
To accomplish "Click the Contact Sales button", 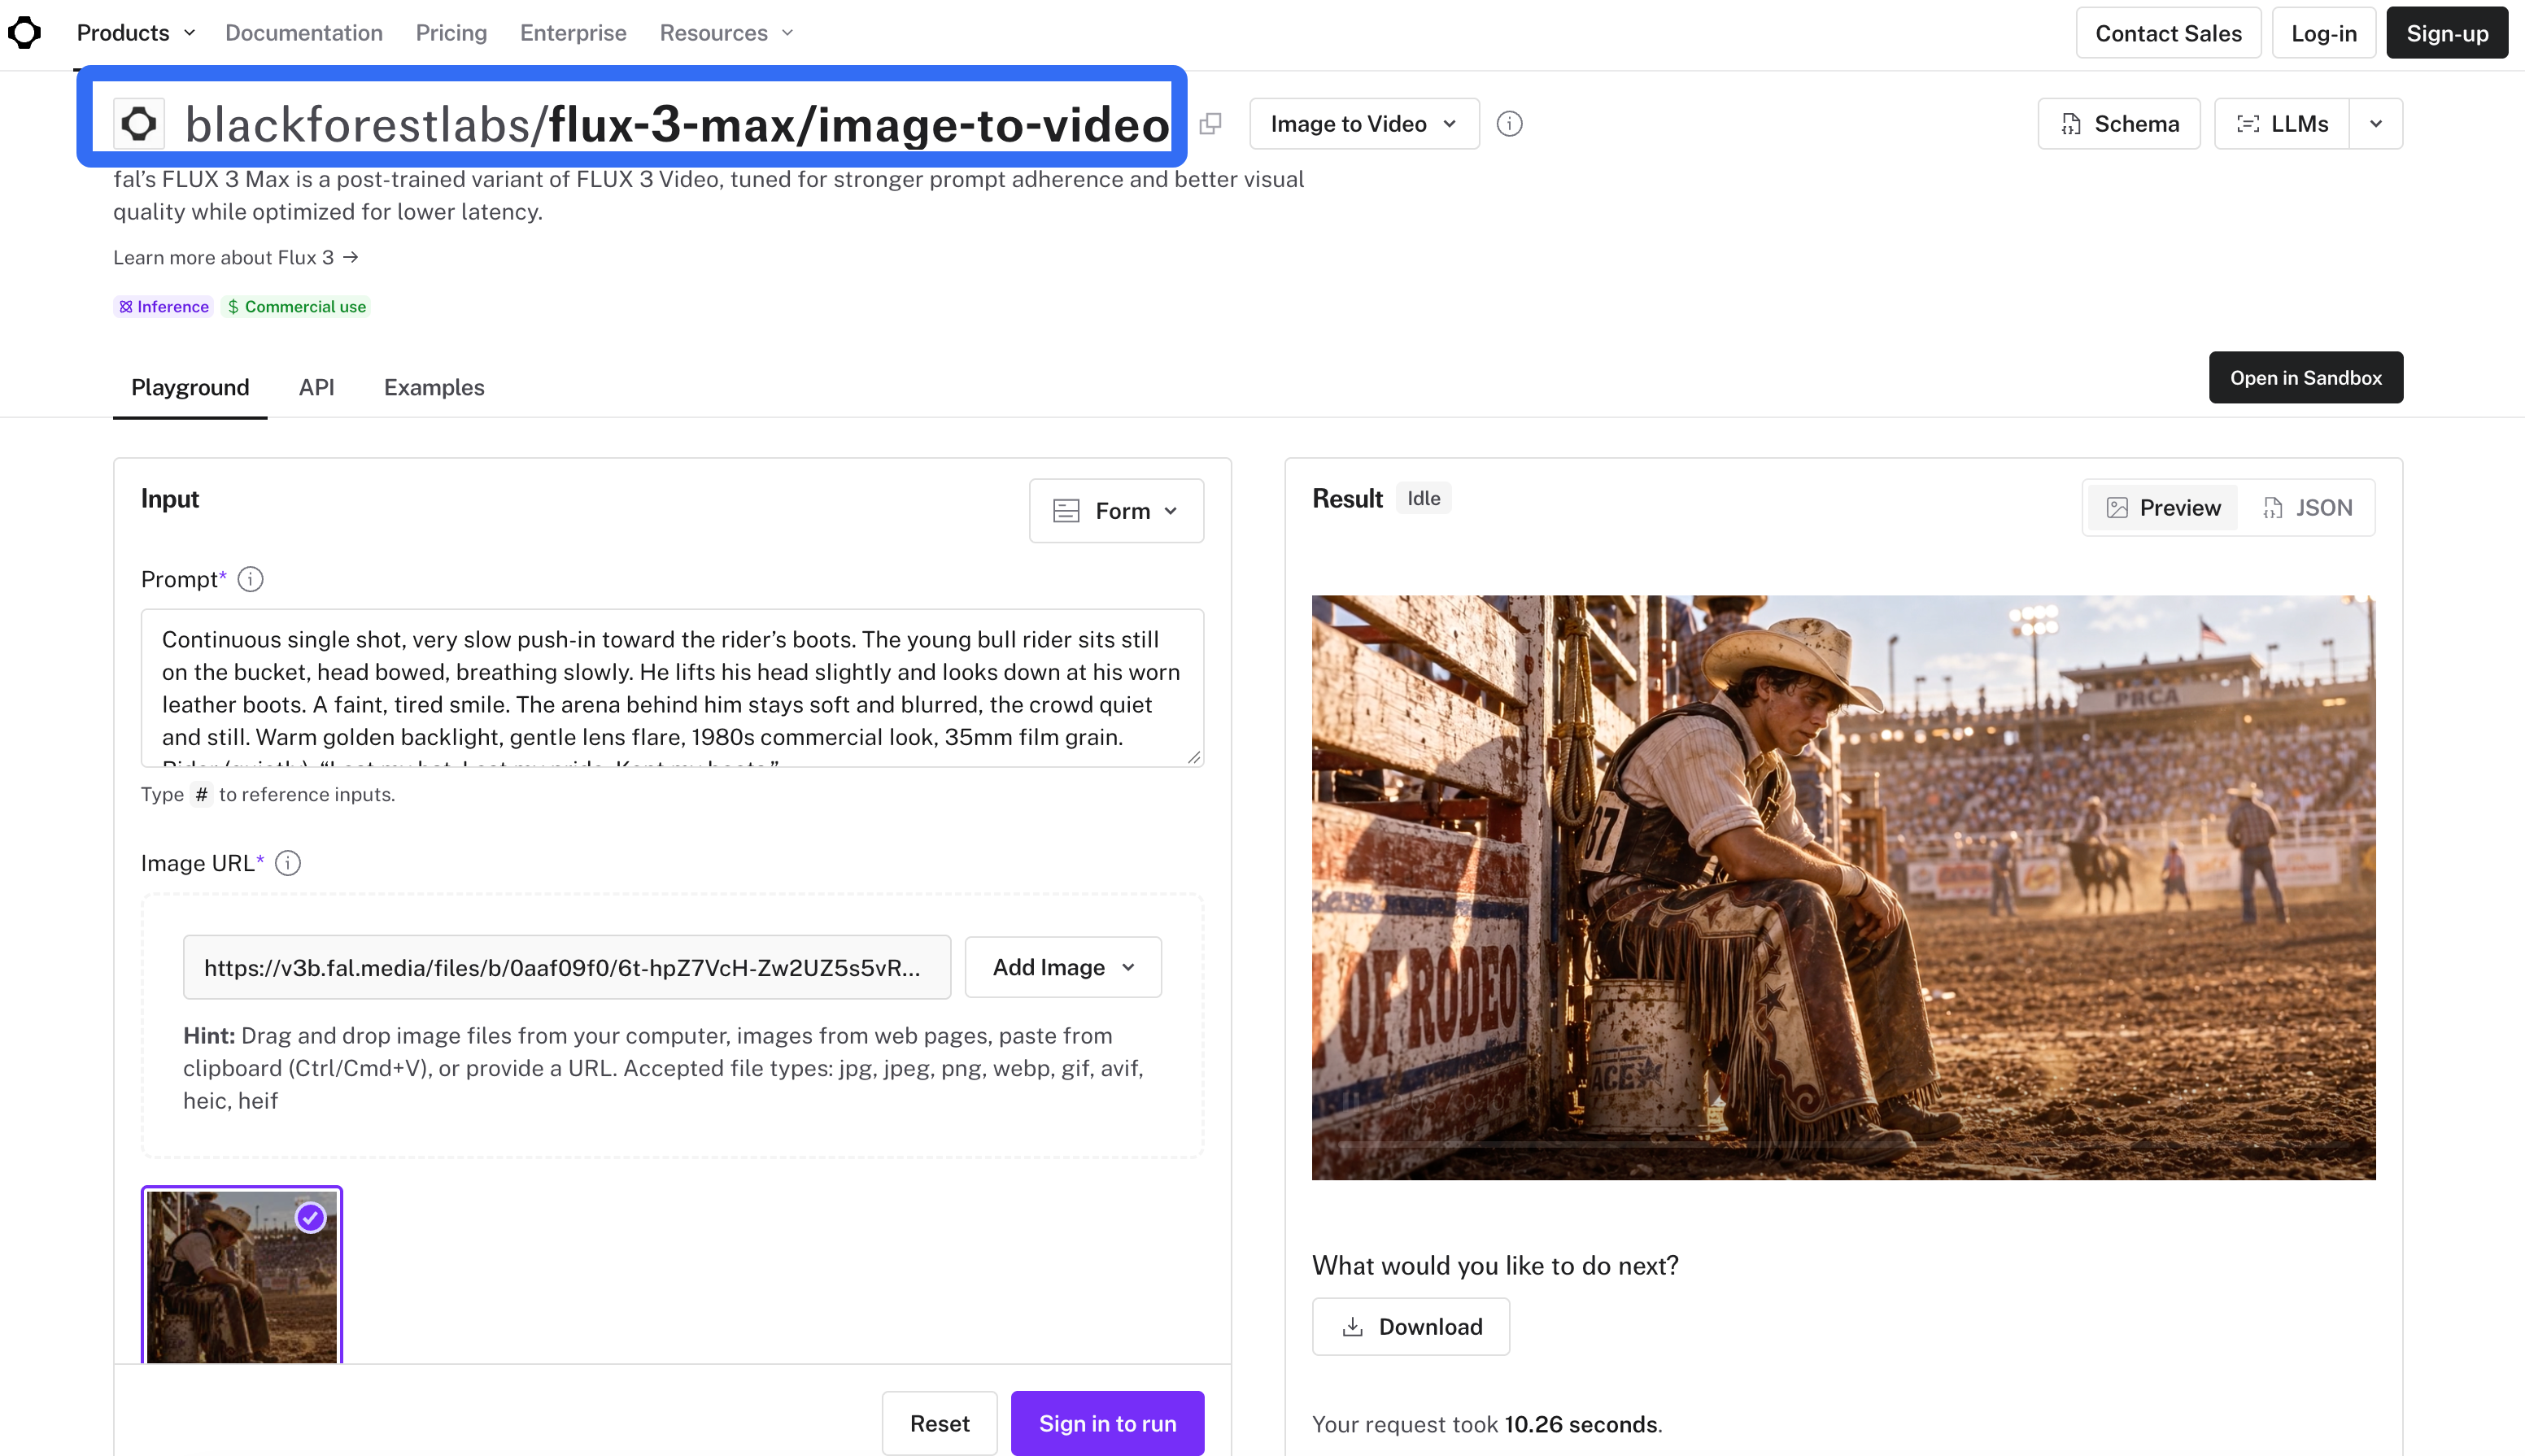I will pos(2168,33).
